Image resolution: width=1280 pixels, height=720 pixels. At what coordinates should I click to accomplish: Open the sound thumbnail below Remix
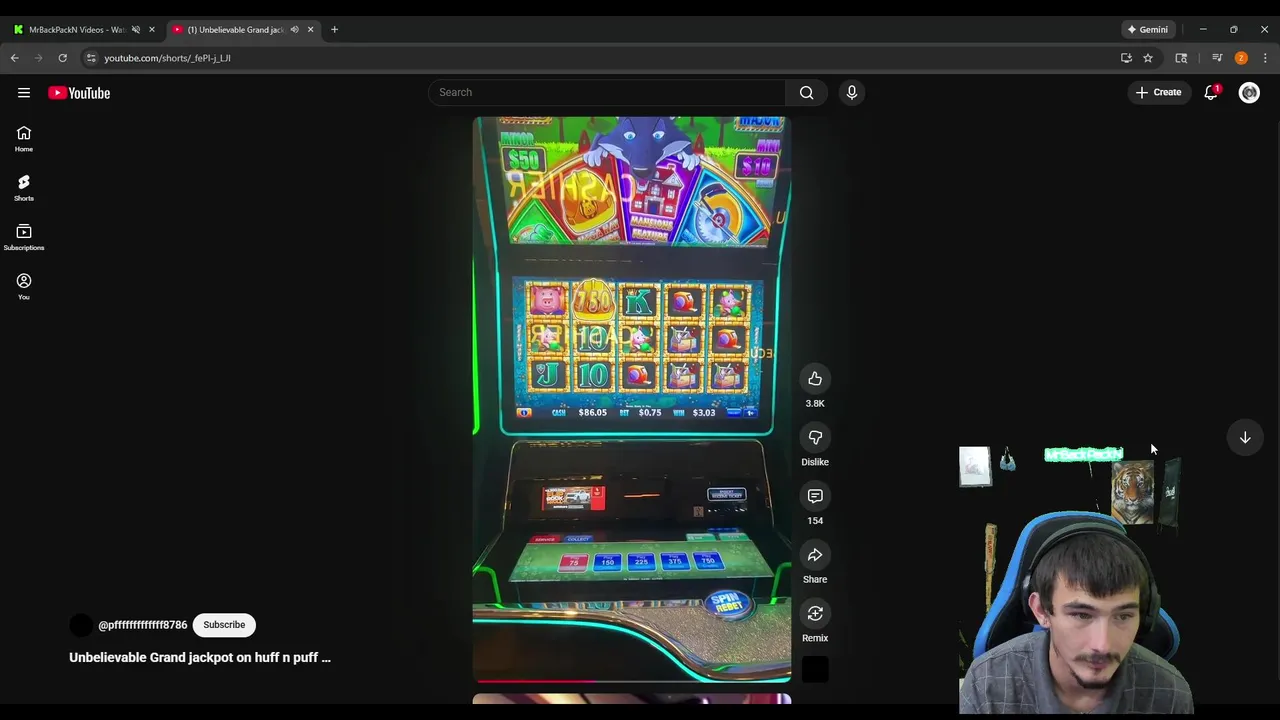[x=815, y=670]
